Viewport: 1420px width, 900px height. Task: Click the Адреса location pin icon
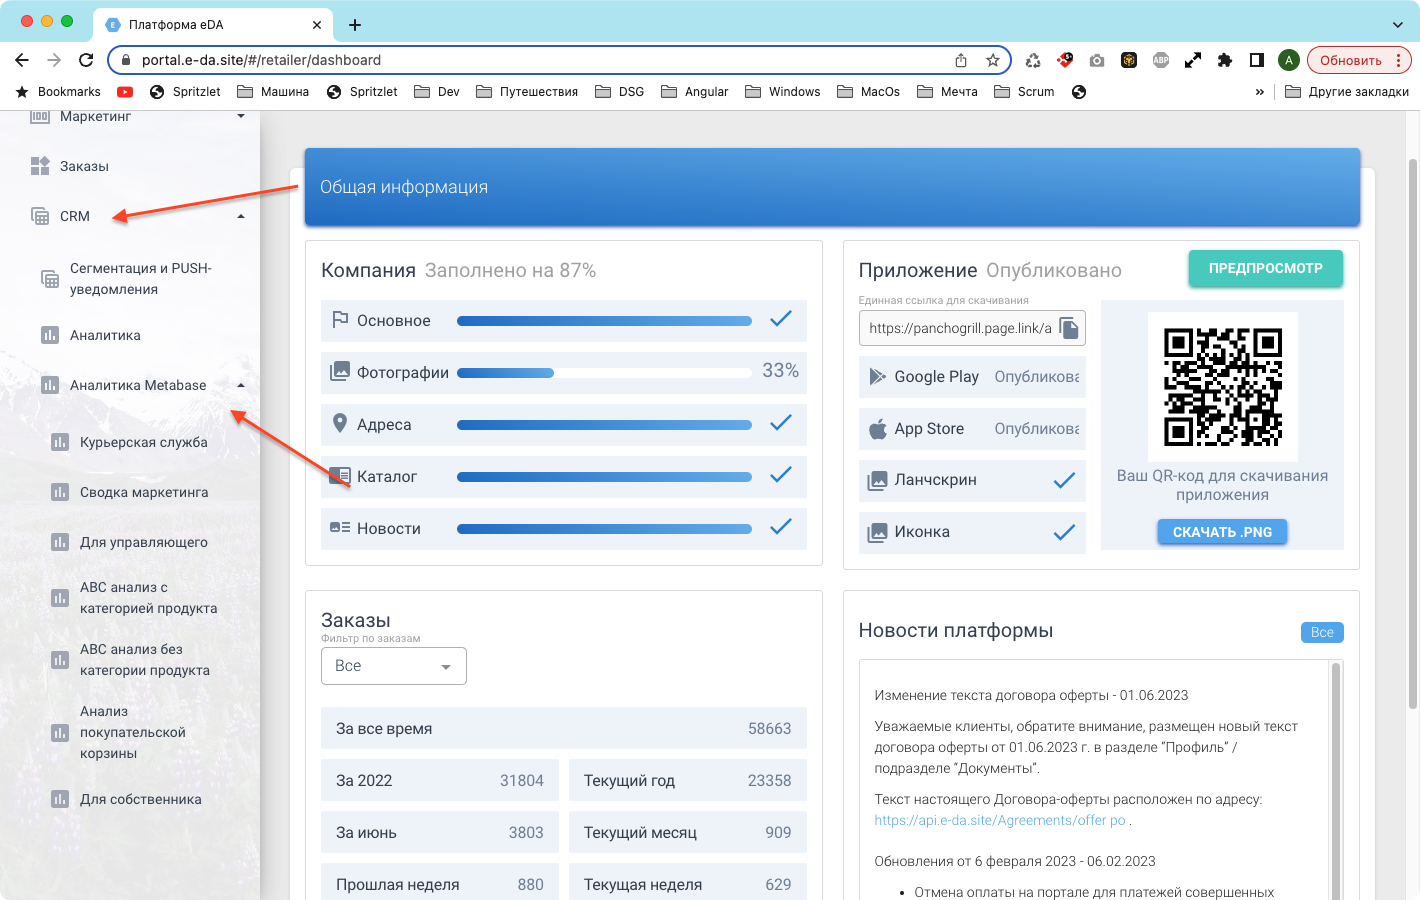[x=340, y=424]
